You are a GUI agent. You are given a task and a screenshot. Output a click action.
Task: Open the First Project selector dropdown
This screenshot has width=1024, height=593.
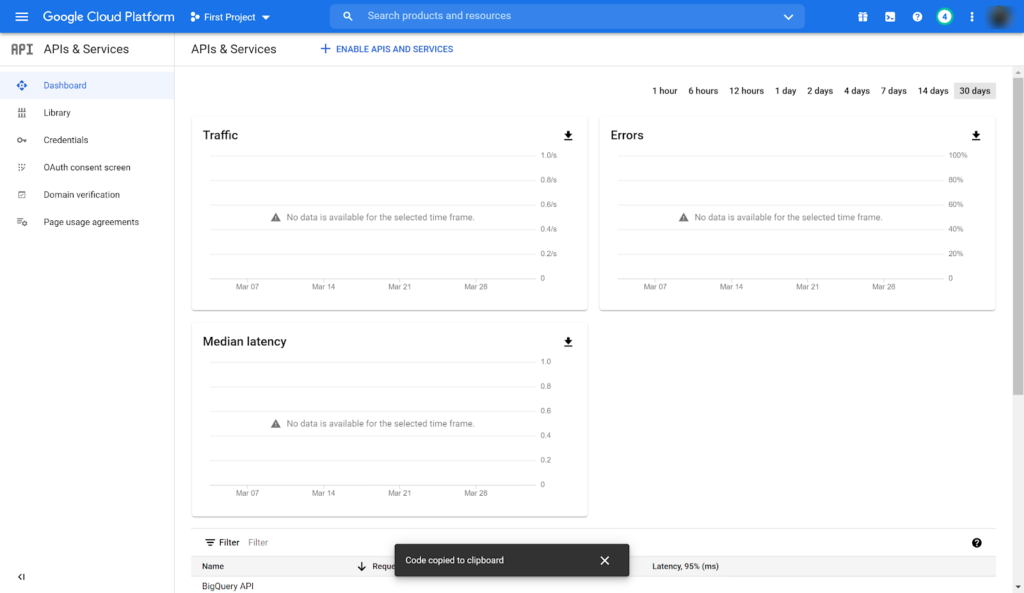coord(230,17)
